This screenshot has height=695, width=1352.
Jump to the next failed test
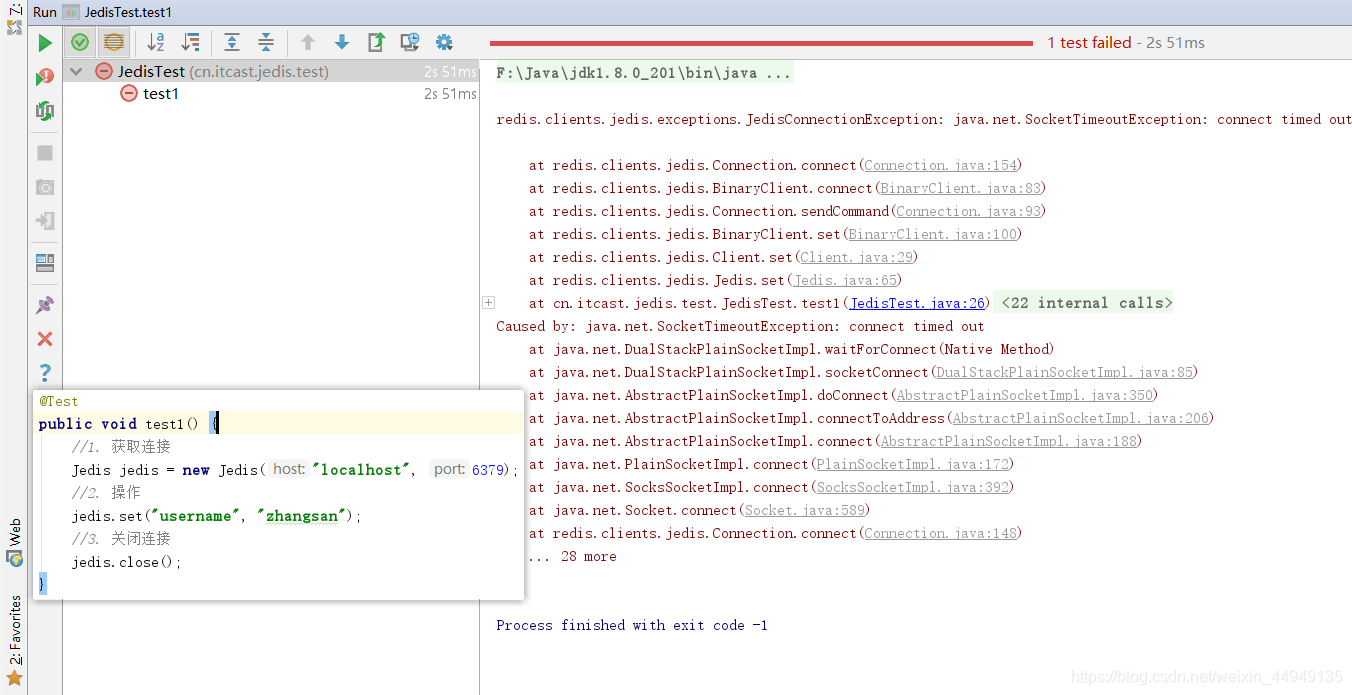coord(341,43)
